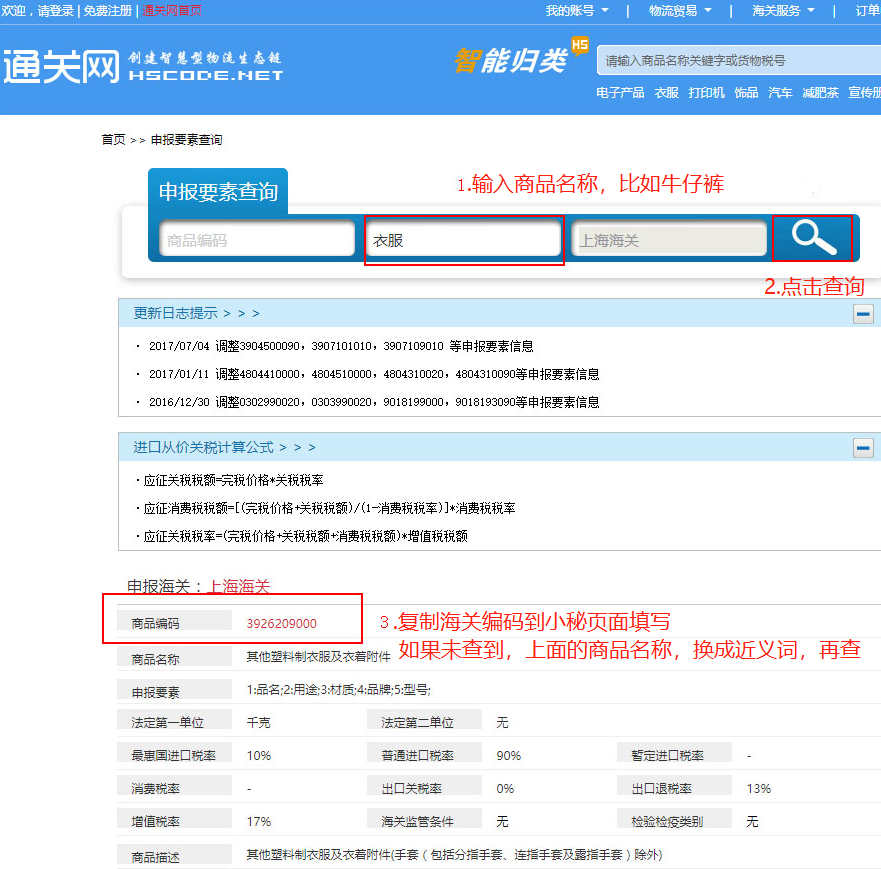Click the 13% export rebate rate
The width and height of the screenshot is (881, 869).
(x=759, y=788)
